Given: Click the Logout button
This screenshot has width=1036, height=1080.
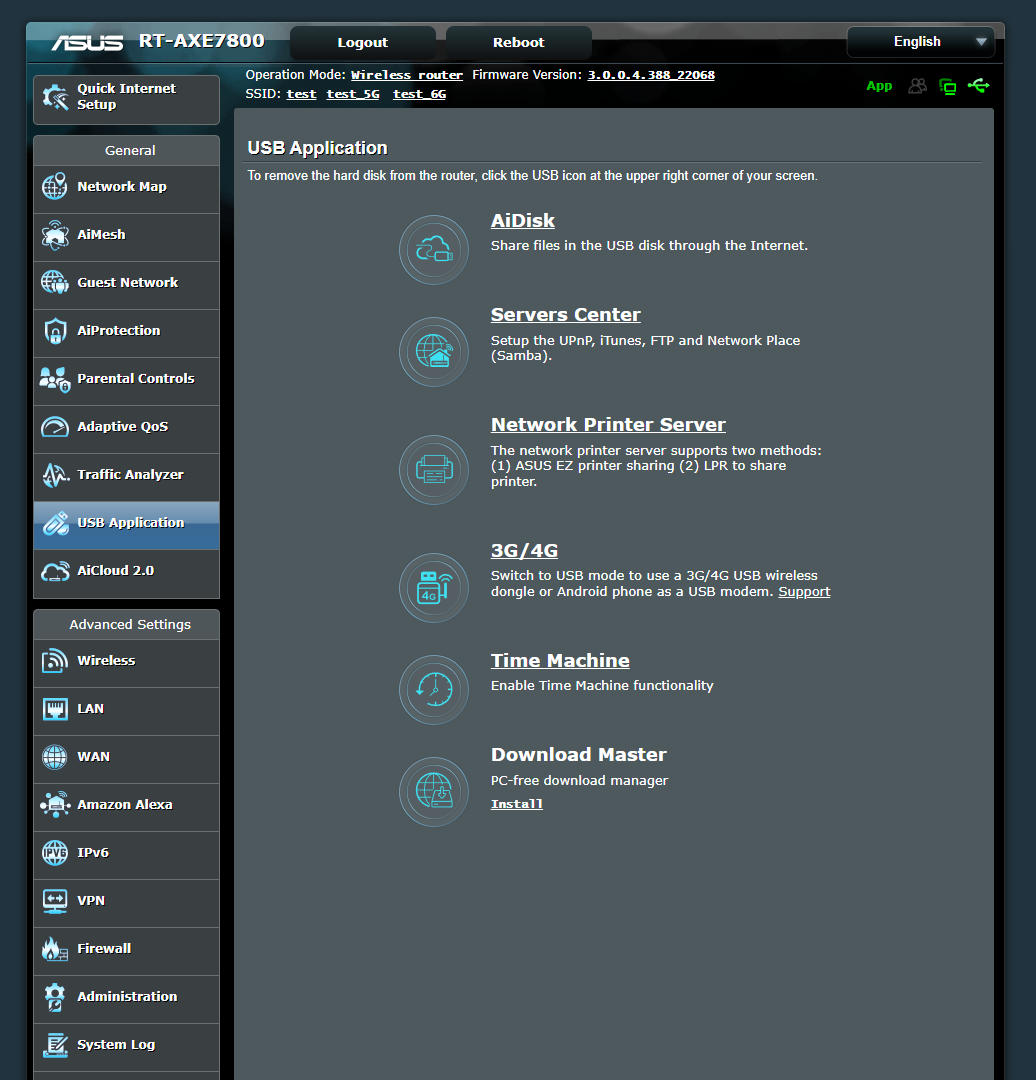Looking at the screenshot, I should [363, 43].
